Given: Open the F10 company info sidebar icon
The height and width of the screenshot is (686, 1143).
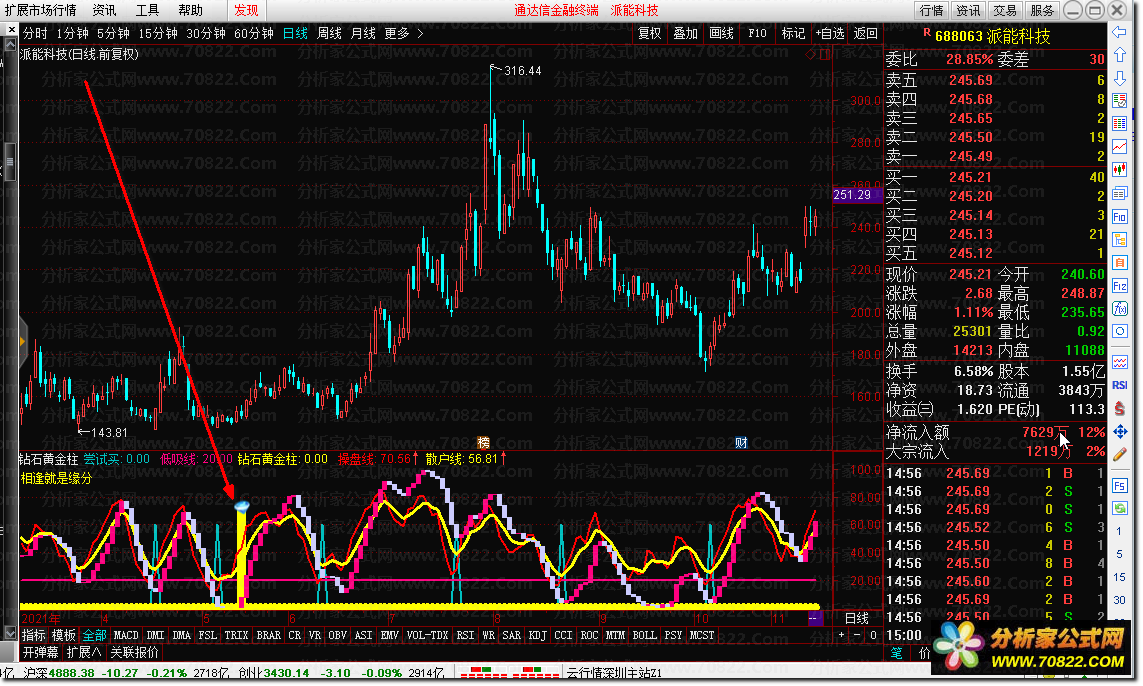Looking at the screenshot, I should [1120, 217].
